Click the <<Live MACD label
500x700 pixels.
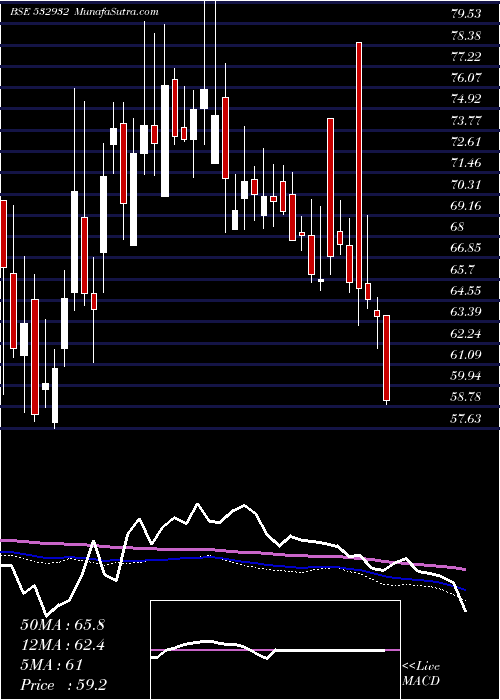[421, 674]
